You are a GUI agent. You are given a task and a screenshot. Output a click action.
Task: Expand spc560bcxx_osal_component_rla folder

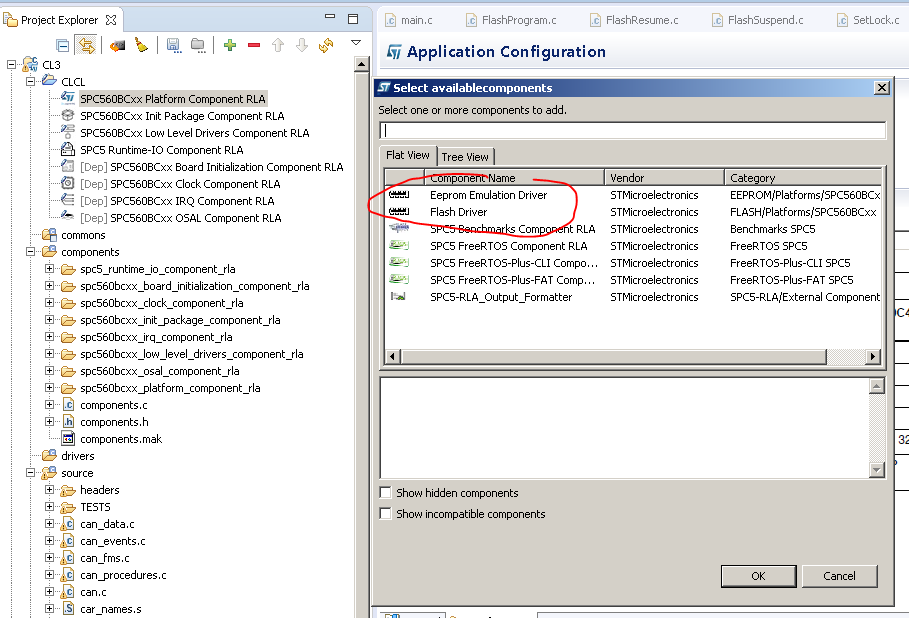[49, 370]
